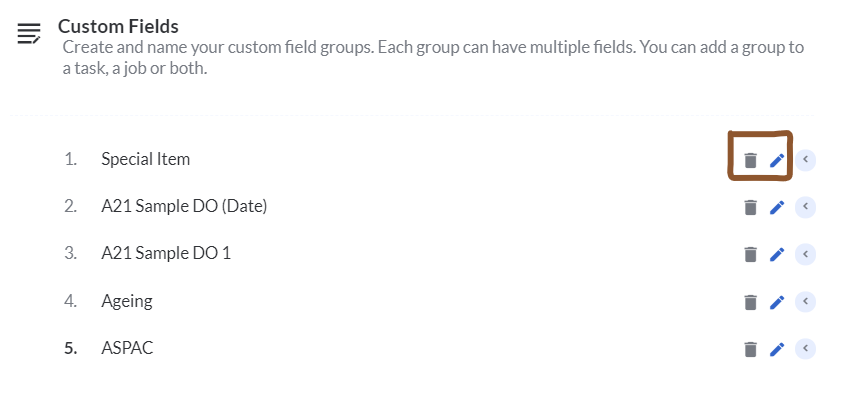Edit the A21 Sample DO (Date) group
This screenshot has width=853, height=417.
pos(777,207)
